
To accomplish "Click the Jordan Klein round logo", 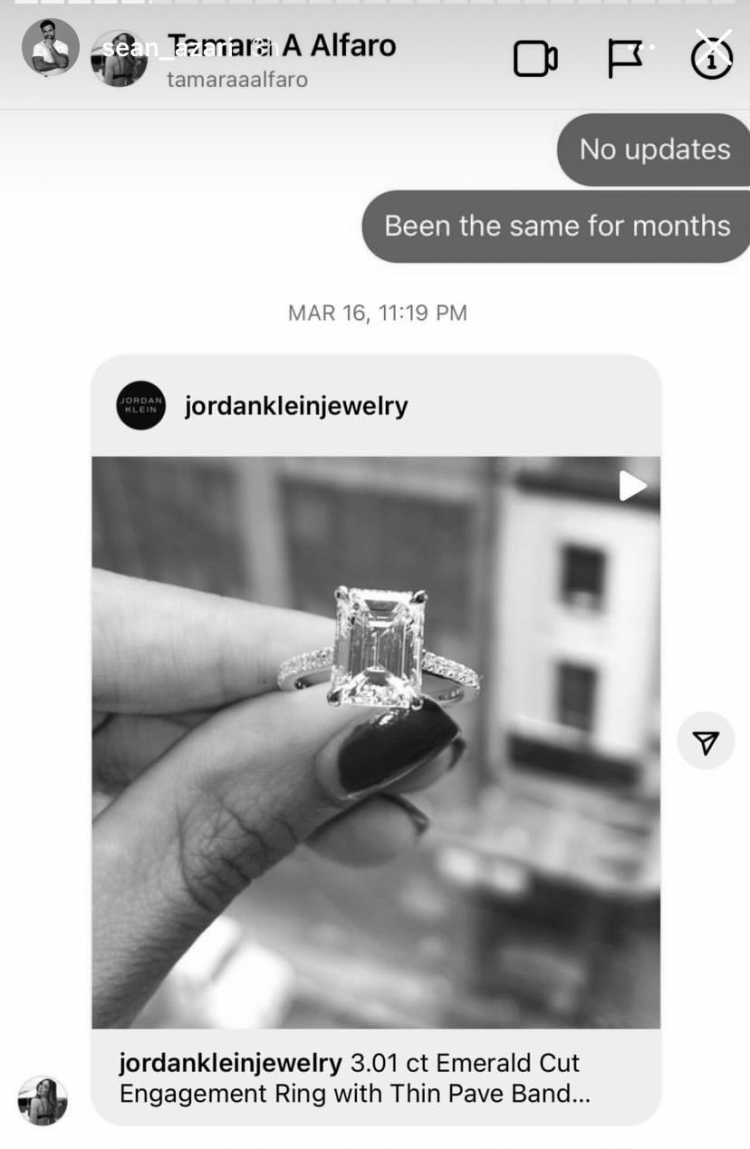I will click(141, 405).
